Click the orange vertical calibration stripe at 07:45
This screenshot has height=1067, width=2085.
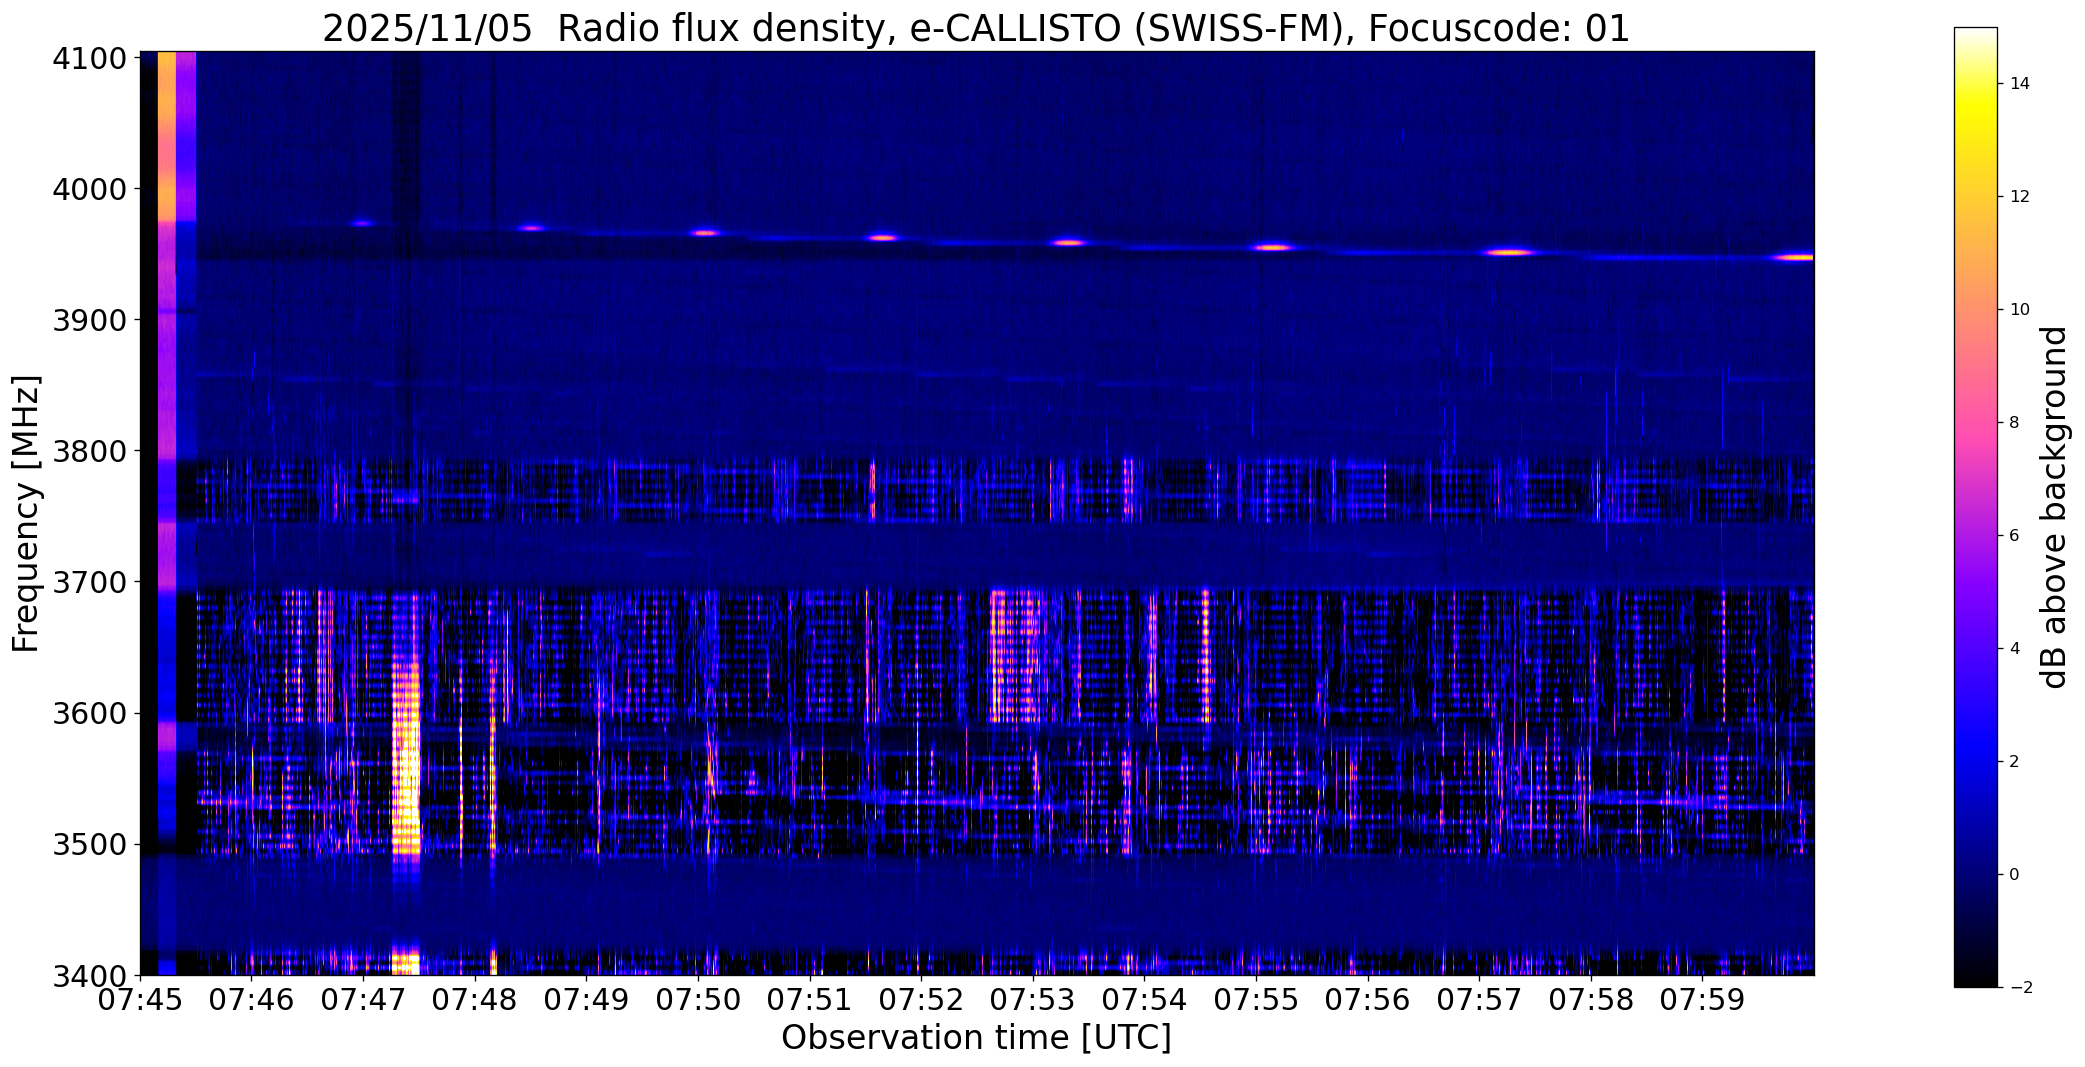pyautogui.click(x=167, y=135)
